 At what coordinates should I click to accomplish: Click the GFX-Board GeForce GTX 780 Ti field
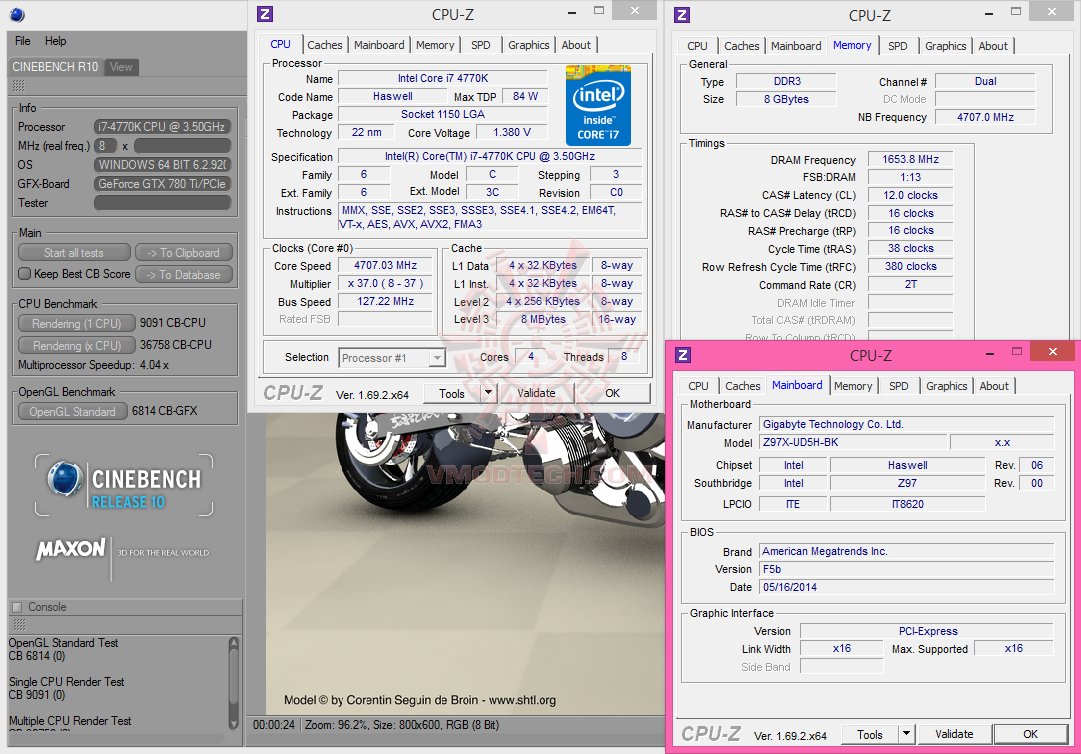[x=162, y=184]
